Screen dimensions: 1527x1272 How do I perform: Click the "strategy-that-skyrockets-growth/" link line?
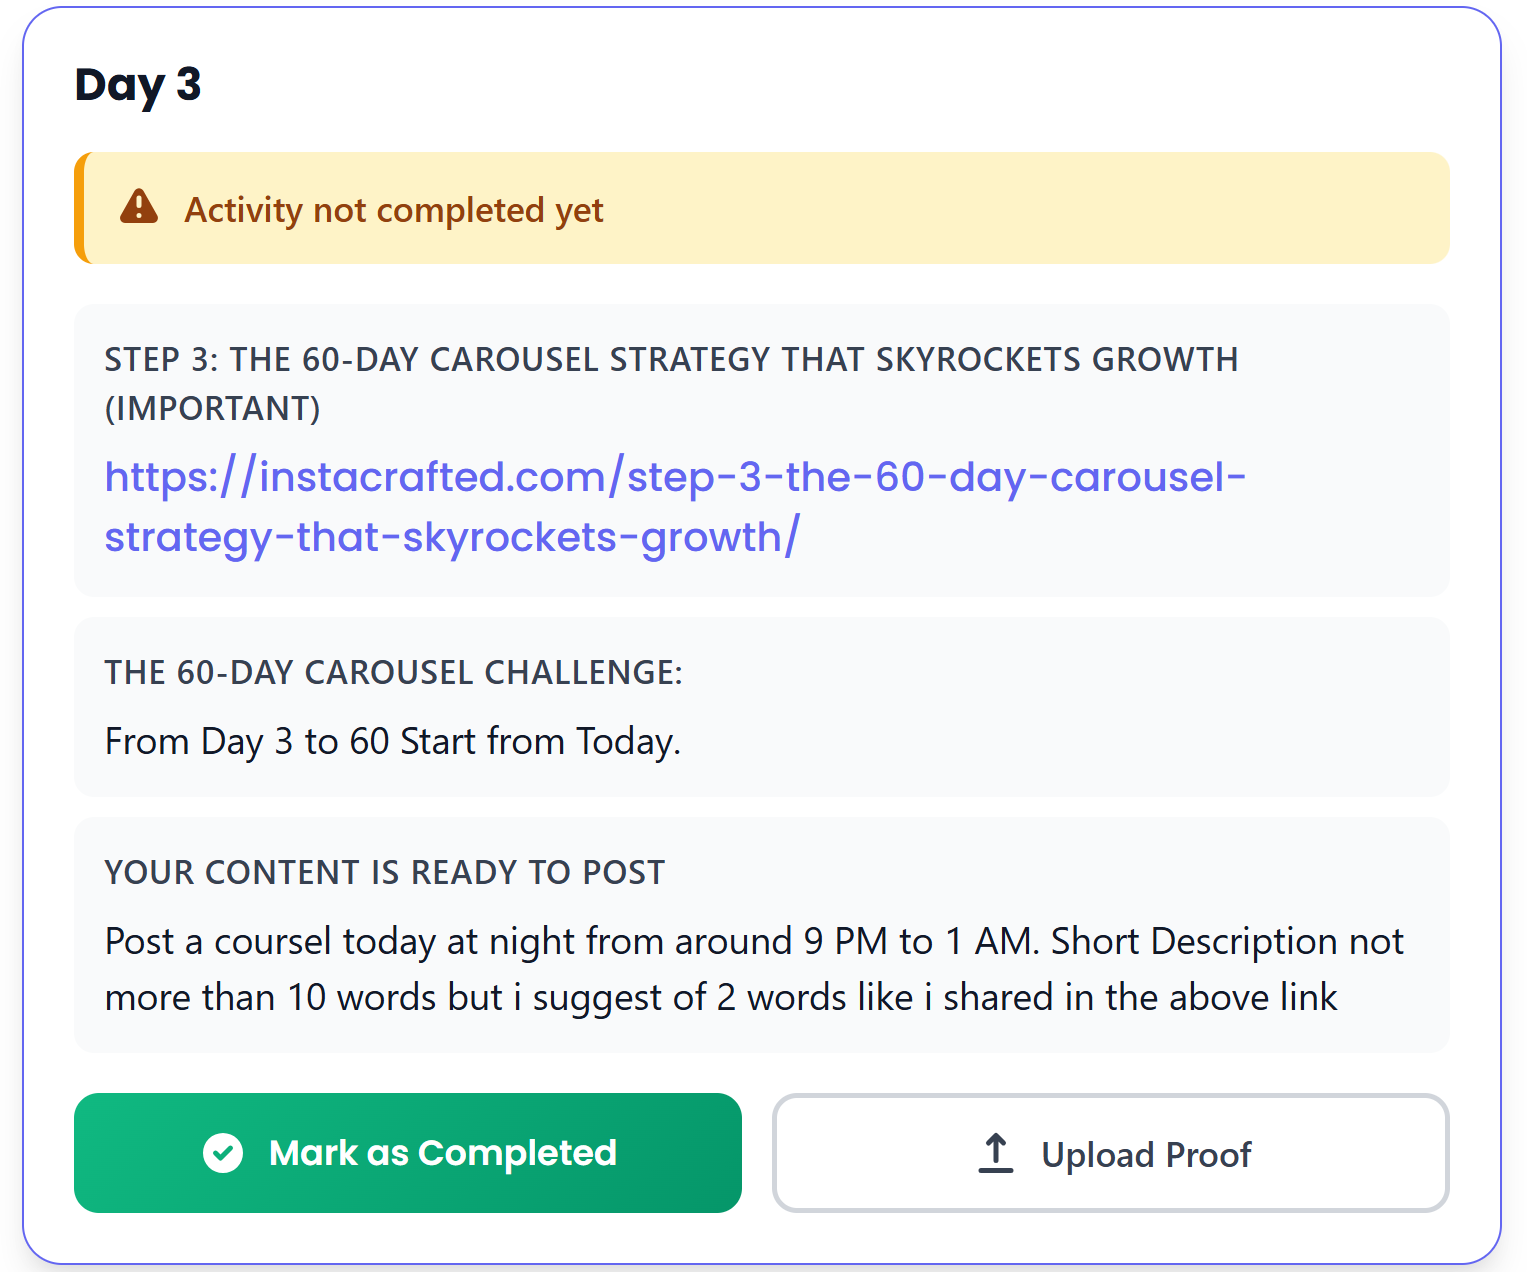pyautogui.click(x=452, y=538)
